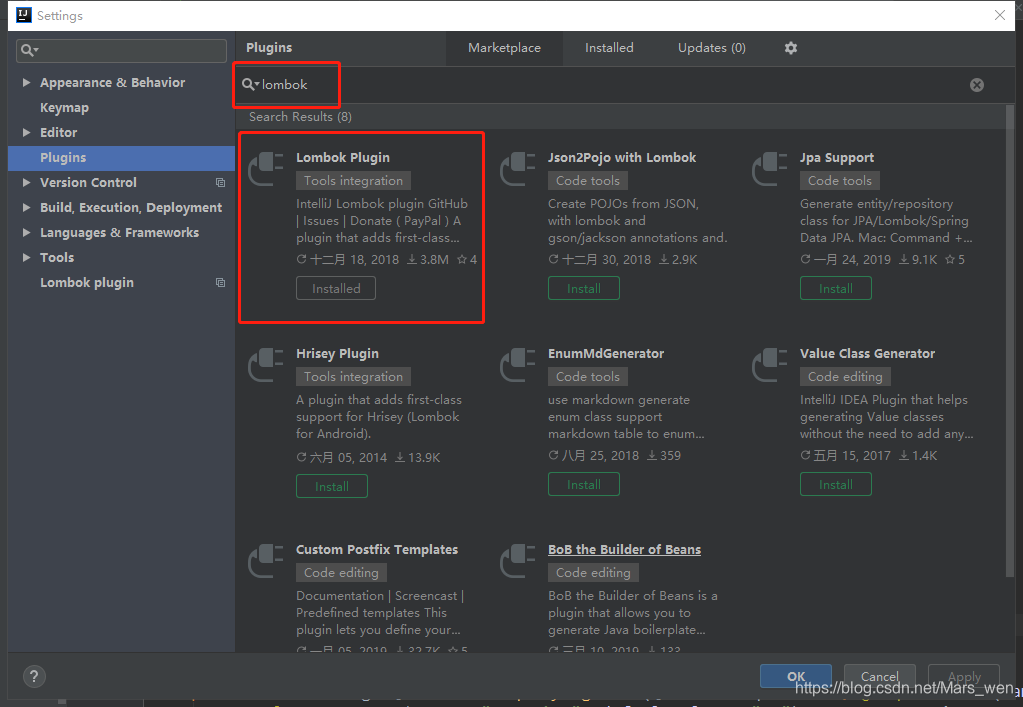
Task: Click the Value Class Generator plugin icon
Action: point(769,365)
